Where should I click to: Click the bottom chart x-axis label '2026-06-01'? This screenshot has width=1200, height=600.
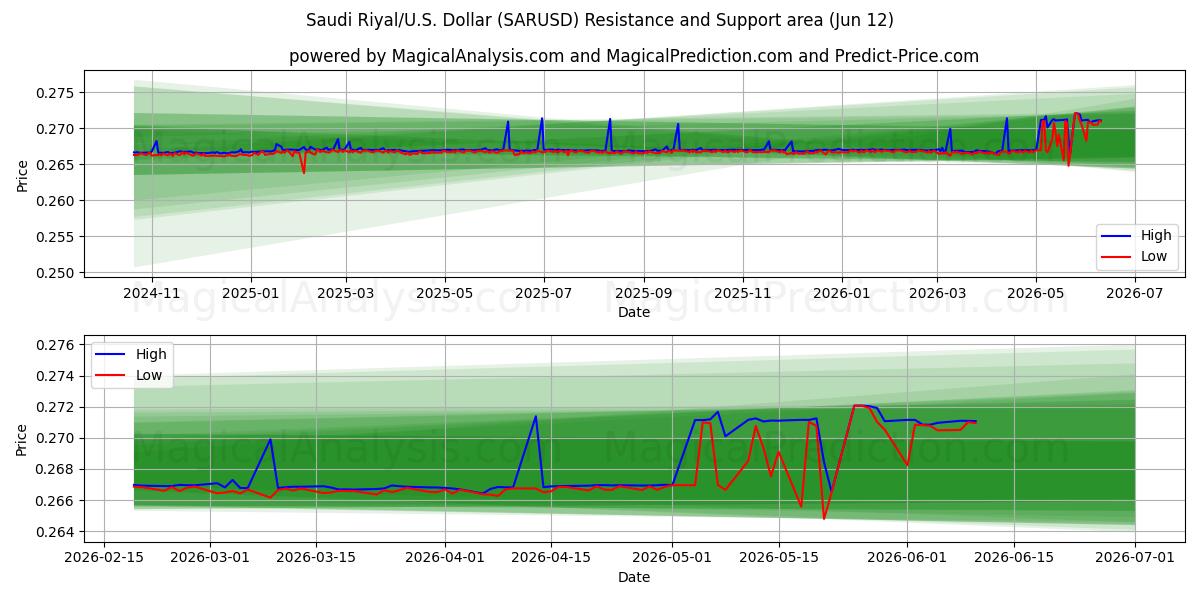908,558
